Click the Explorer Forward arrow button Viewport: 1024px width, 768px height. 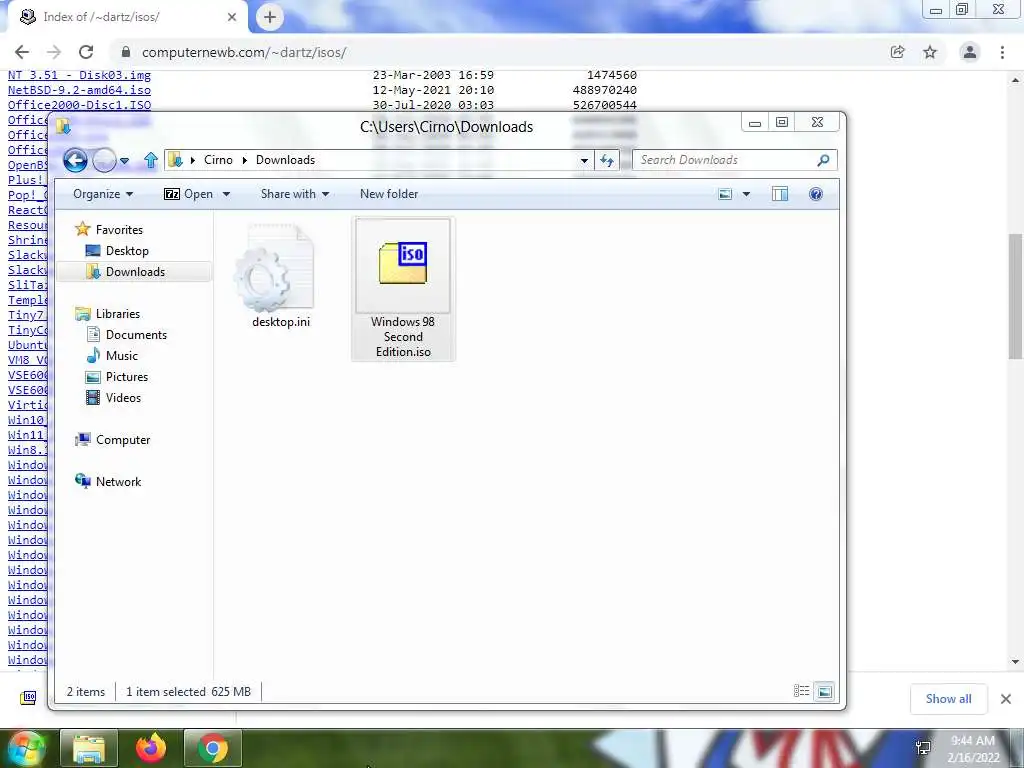(104, 160)
